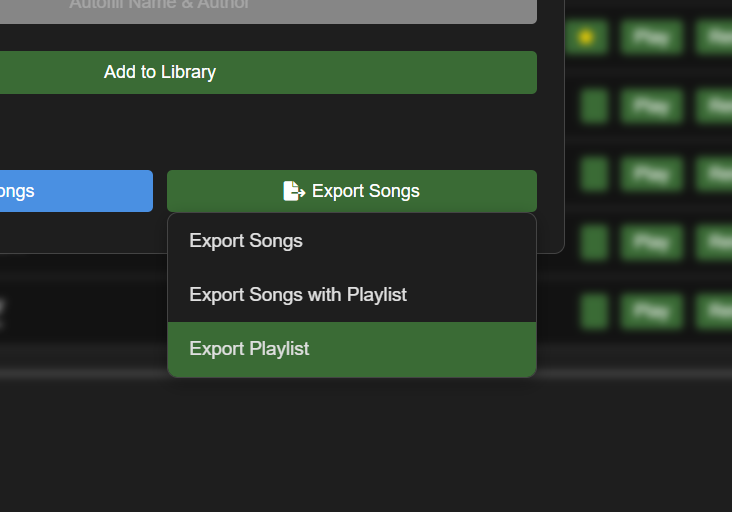This screenshot has width=732, height=512.
Task: Choose Export Songs with Playlist option
Action: point(352,295)
